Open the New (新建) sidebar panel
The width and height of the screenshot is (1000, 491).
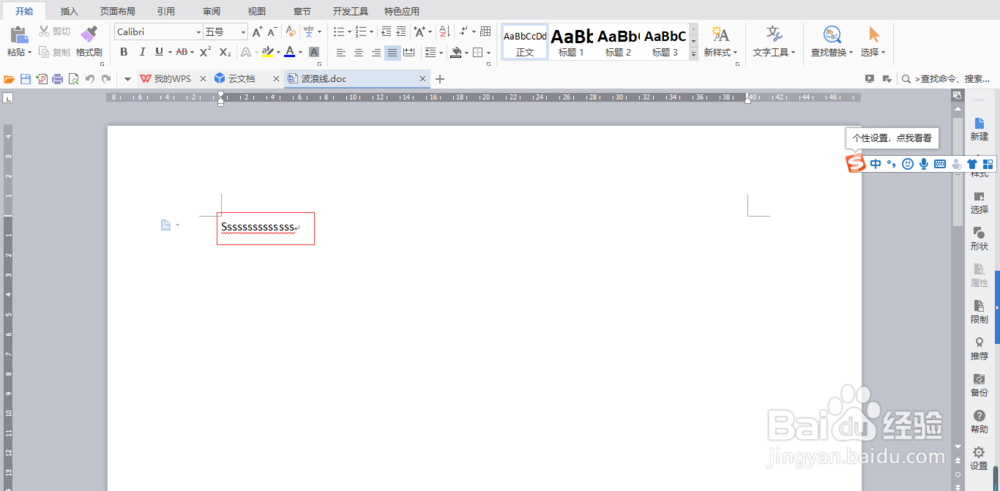(x=979, y=129)
